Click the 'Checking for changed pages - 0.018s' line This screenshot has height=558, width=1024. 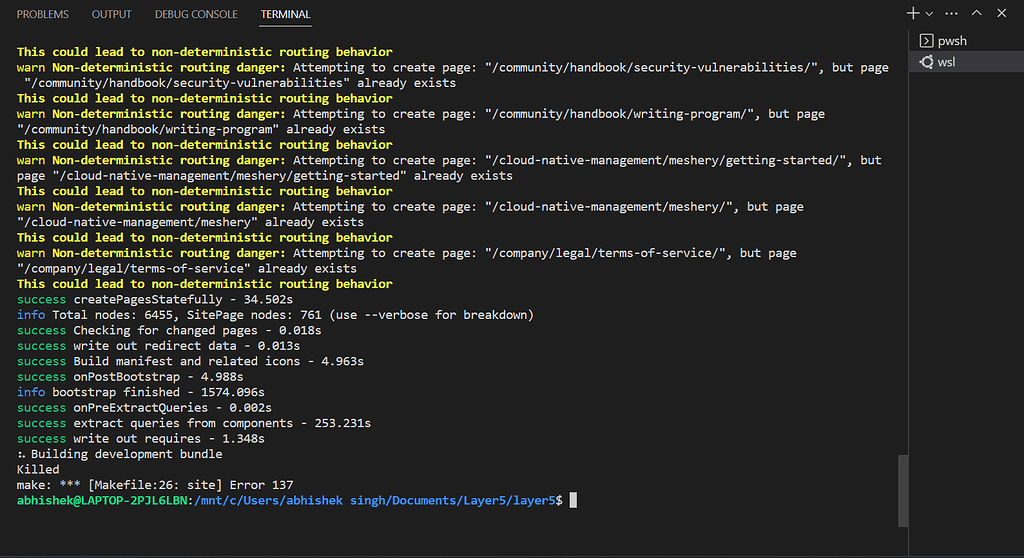click(x=168, y=331)
